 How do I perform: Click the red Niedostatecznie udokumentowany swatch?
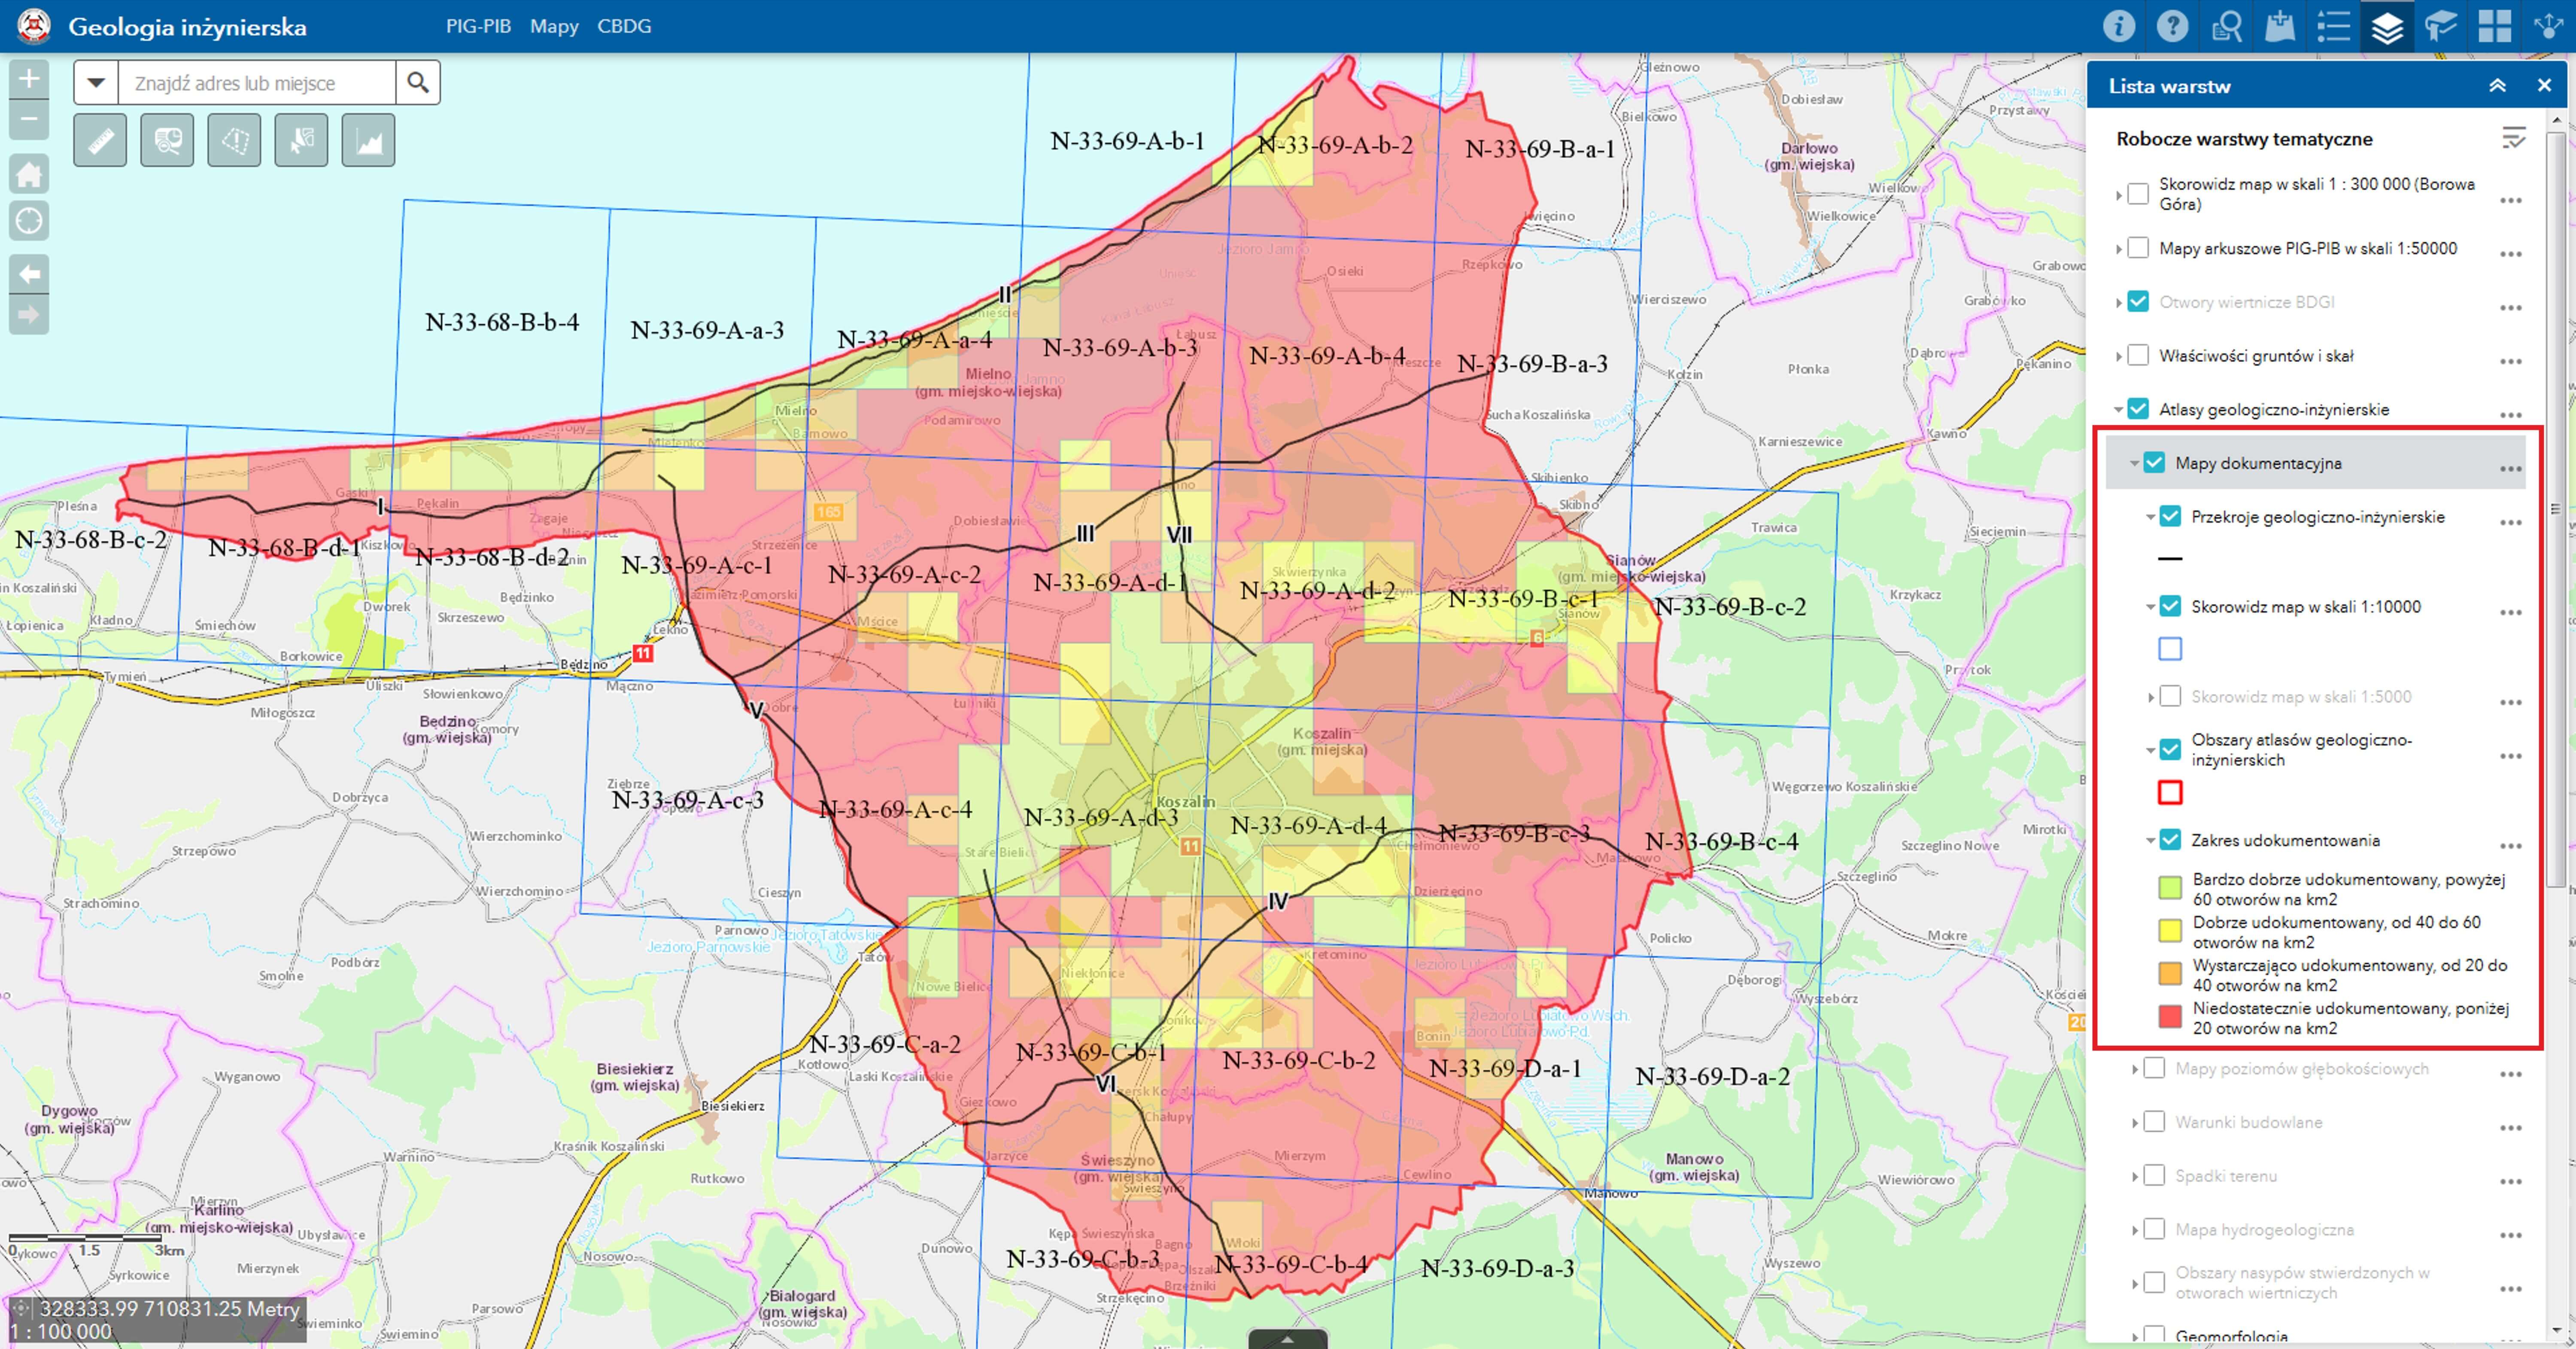2170,1017
